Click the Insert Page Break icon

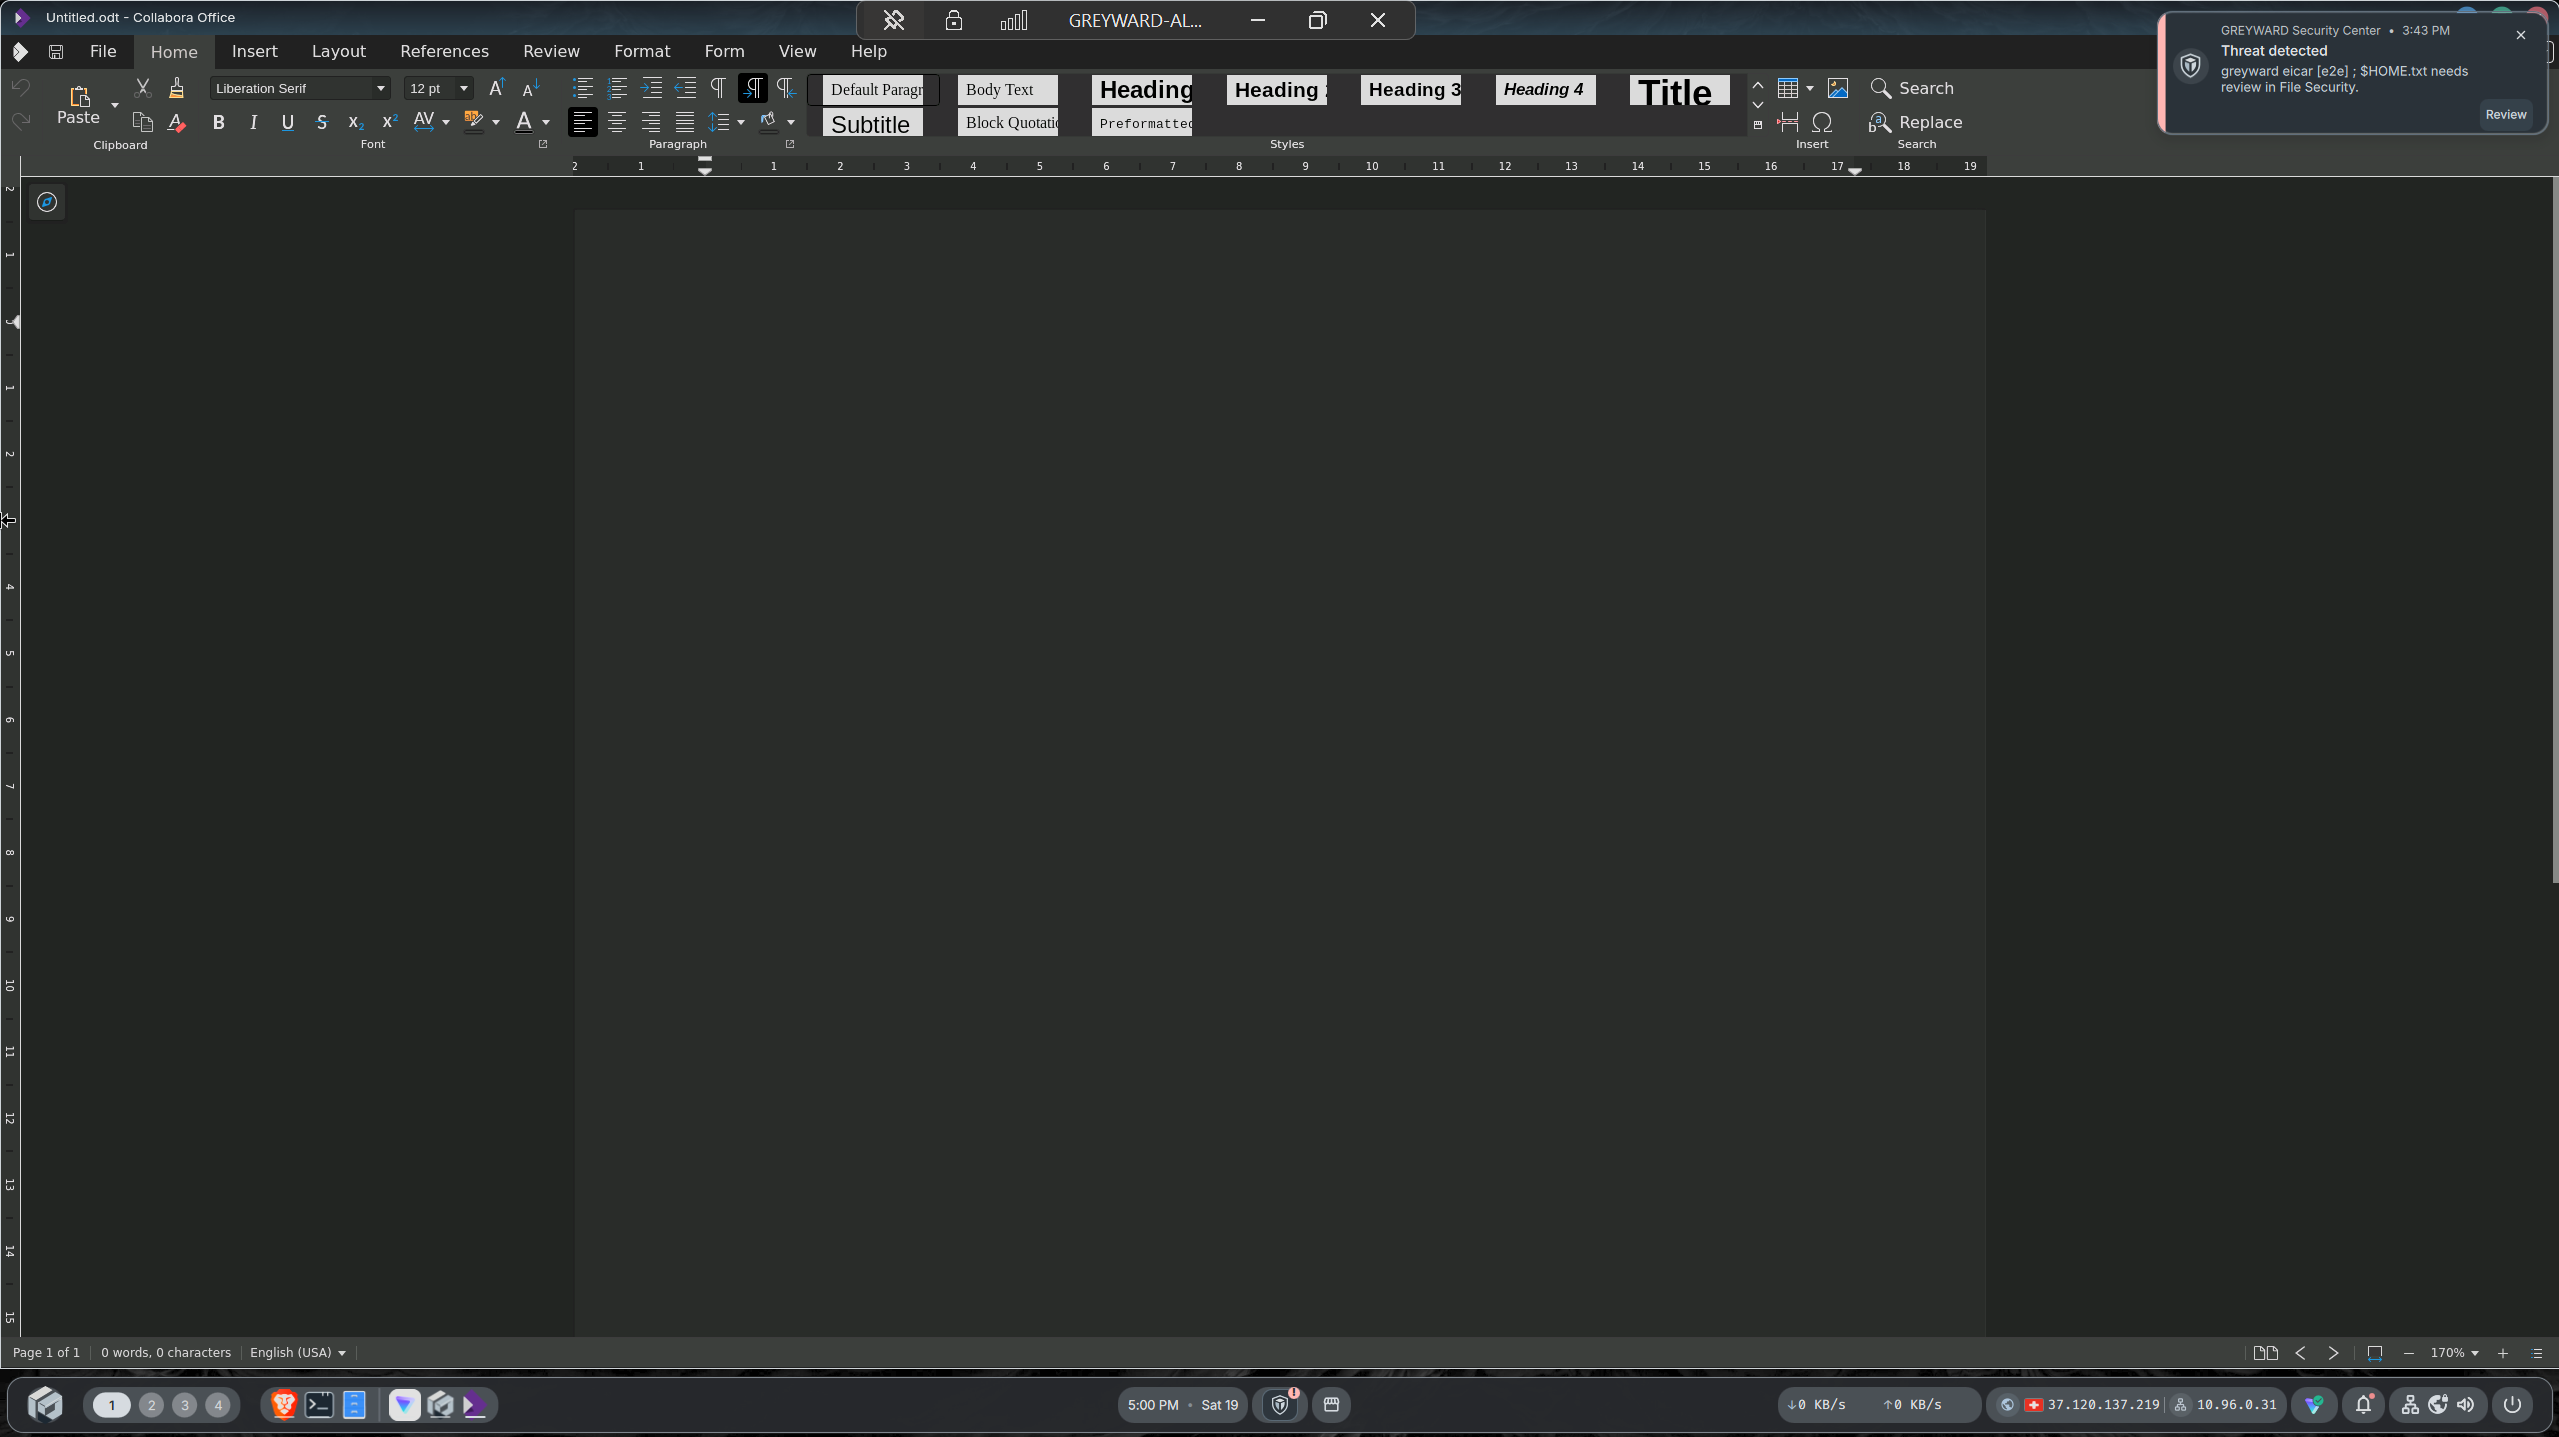click(1788, 122)
